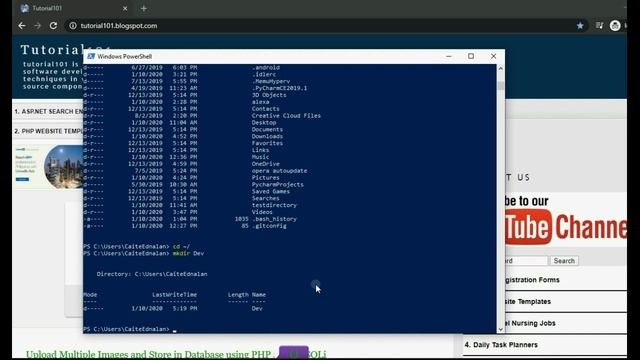
Task: Bookmark this page with star icon
Action: click(x=580, y=26)
